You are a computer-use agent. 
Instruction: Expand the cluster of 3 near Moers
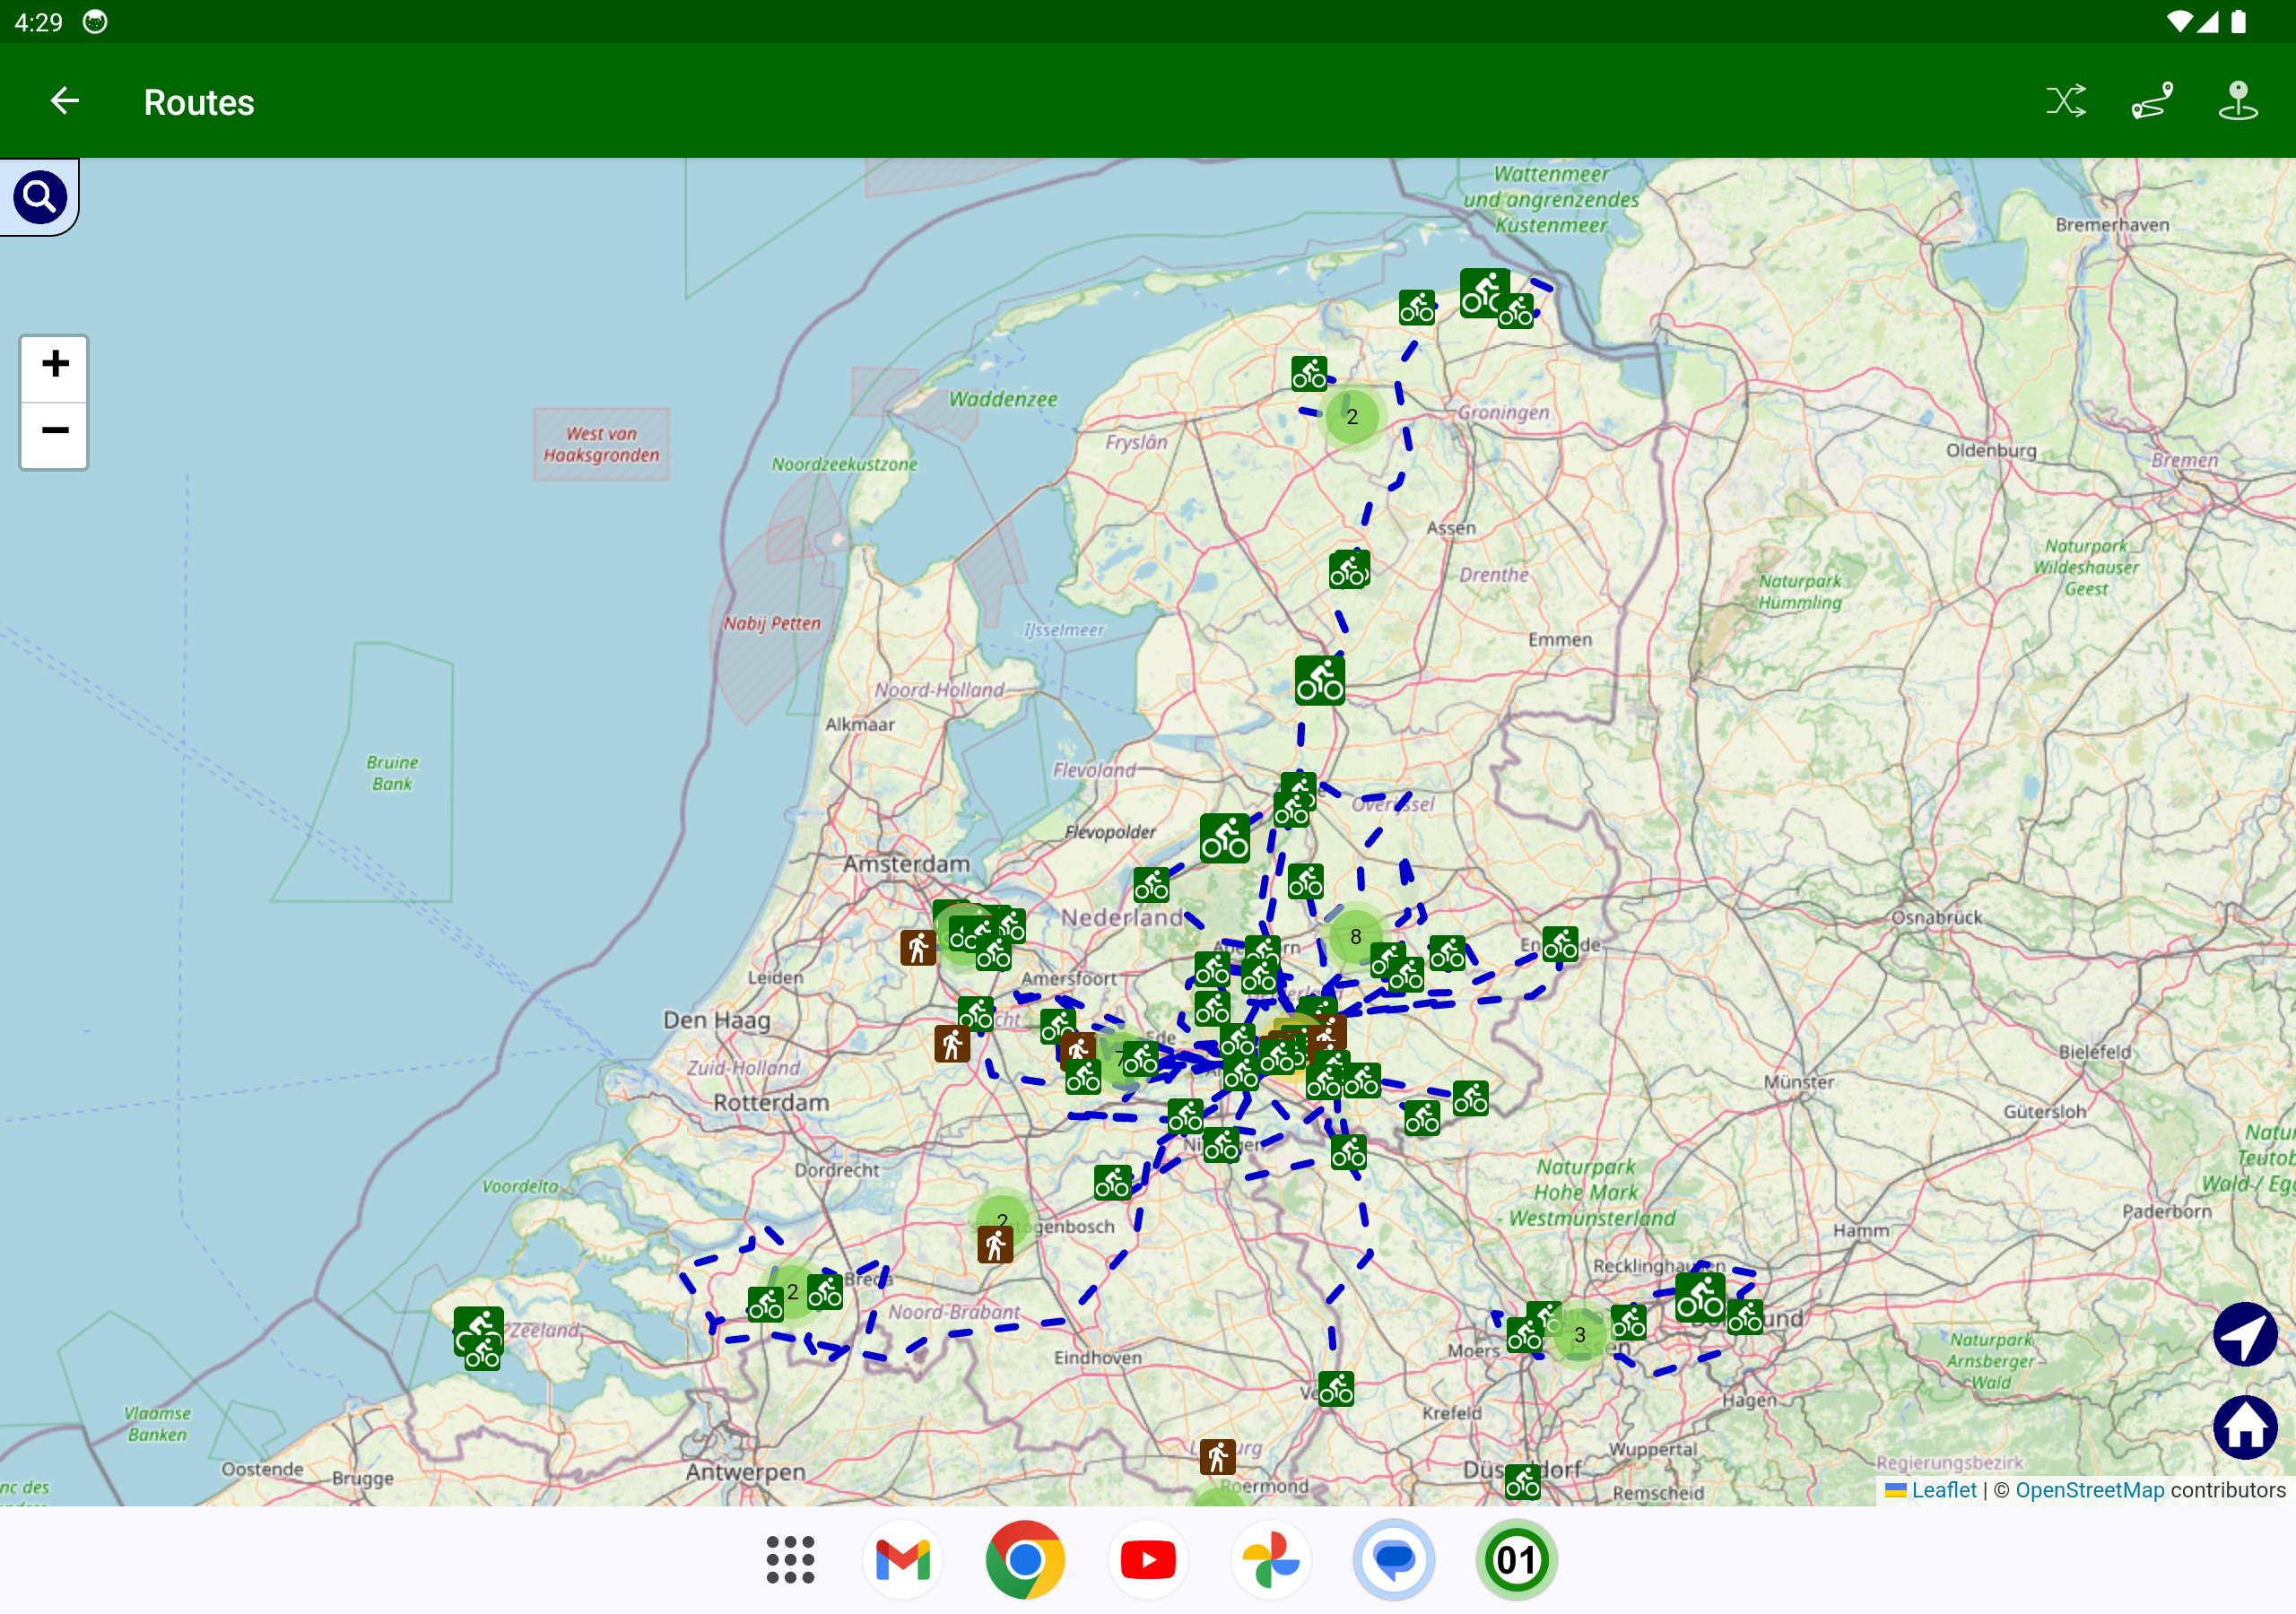click(x=1579, y=1335)
